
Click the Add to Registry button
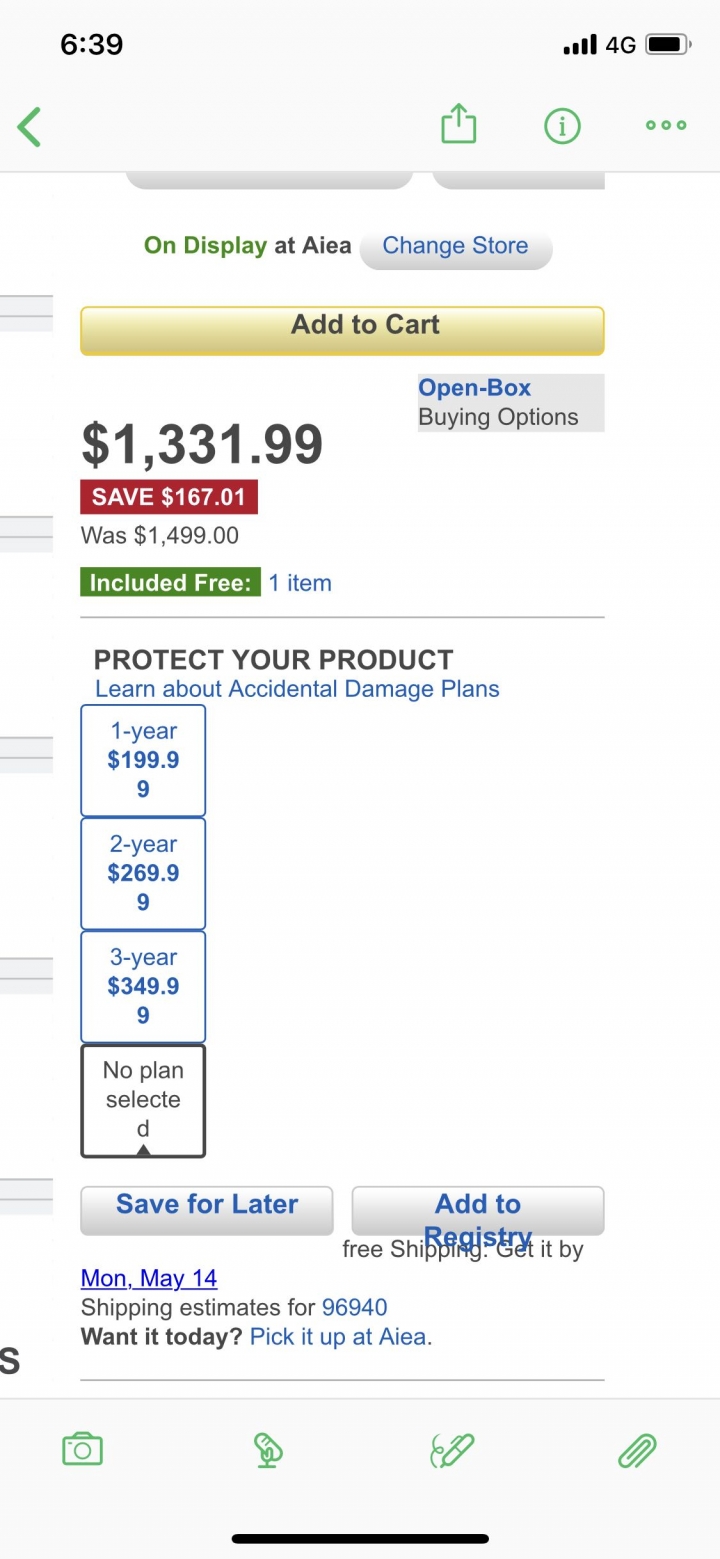tap(478, 1211)
